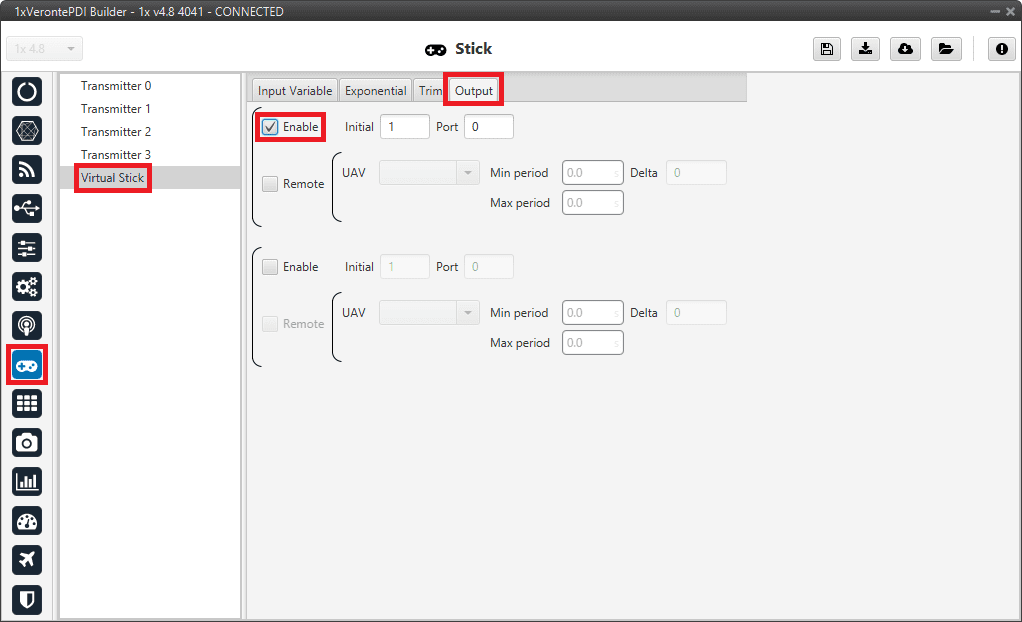Open the gears settings sidebar icon

point(27,287)
